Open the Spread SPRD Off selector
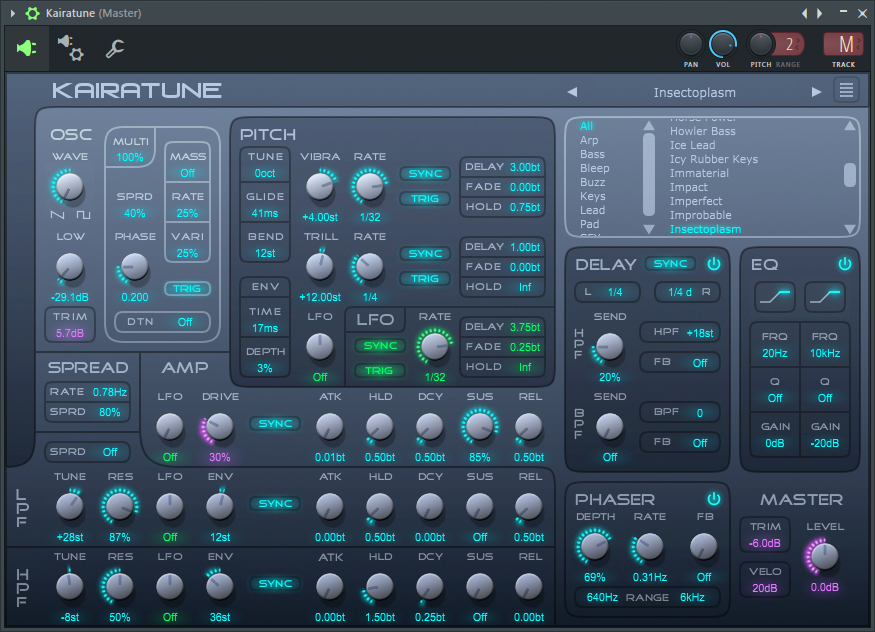Screen dimensions: 875x632 tap(87, 452)
